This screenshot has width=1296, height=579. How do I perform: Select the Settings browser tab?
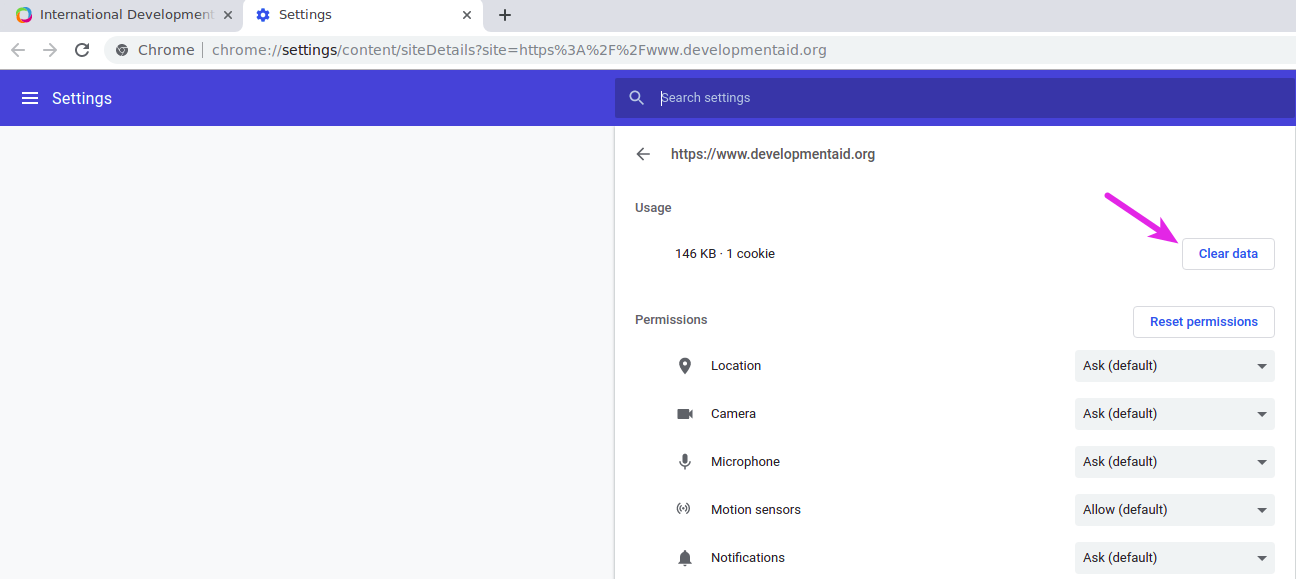[x=350, y=15]
